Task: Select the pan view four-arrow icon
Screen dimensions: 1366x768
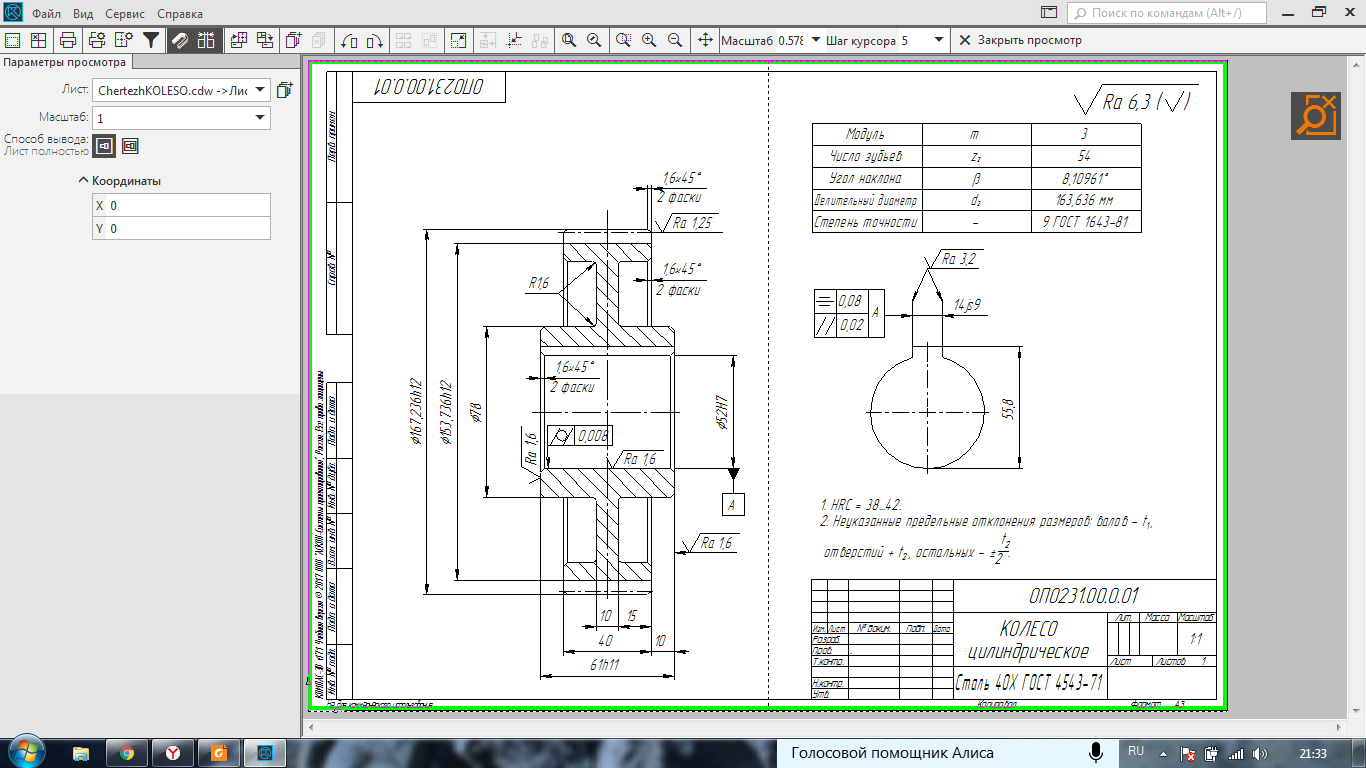Action: click(x=704, y=40)
